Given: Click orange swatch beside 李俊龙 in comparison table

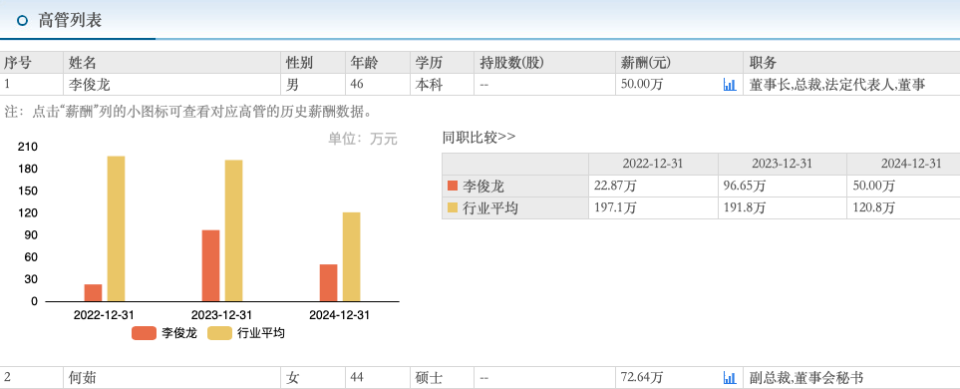Looking at the screenshot, I should pos(452,186).
